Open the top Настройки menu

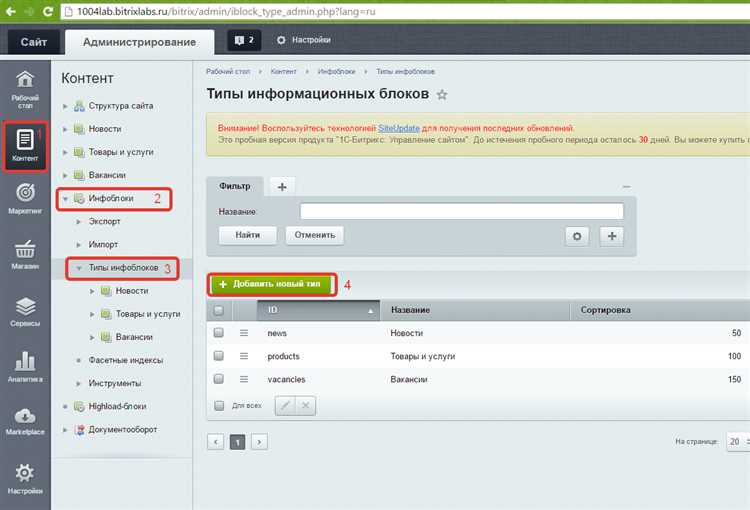point(304,40)
